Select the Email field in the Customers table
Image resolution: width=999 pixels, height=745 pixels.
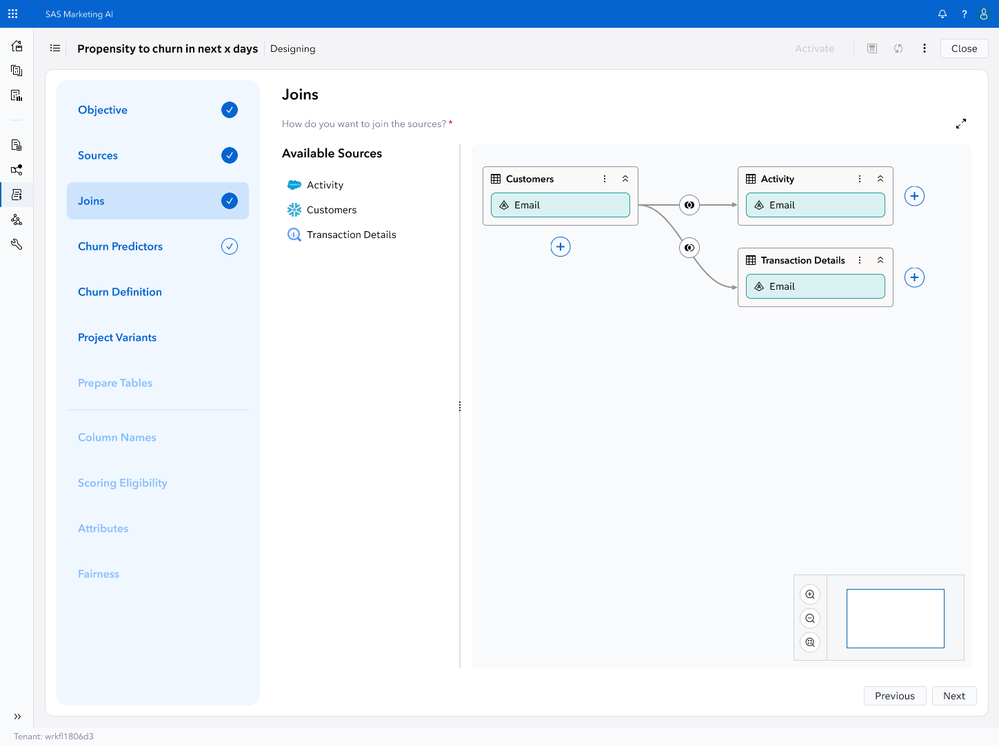(560, 204)
